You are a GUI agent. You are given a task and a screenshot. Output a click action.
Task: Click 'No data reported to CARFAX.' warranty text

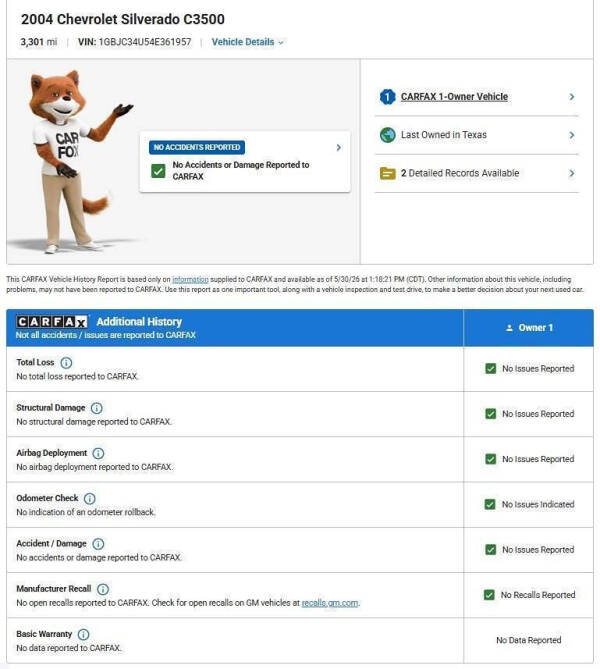pyautogui.click(x=69, y=648)
